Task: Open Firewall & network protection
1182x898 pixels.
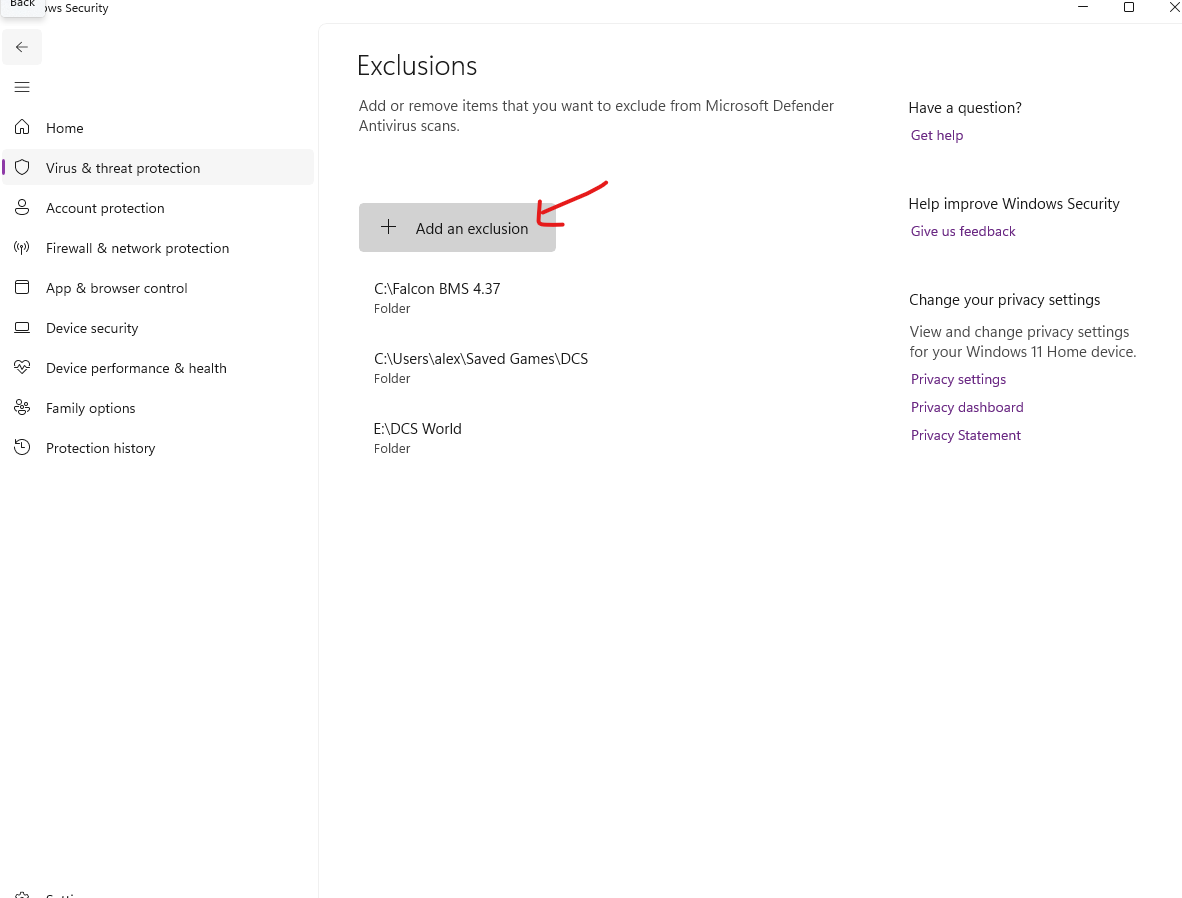Action: point(158,247)
